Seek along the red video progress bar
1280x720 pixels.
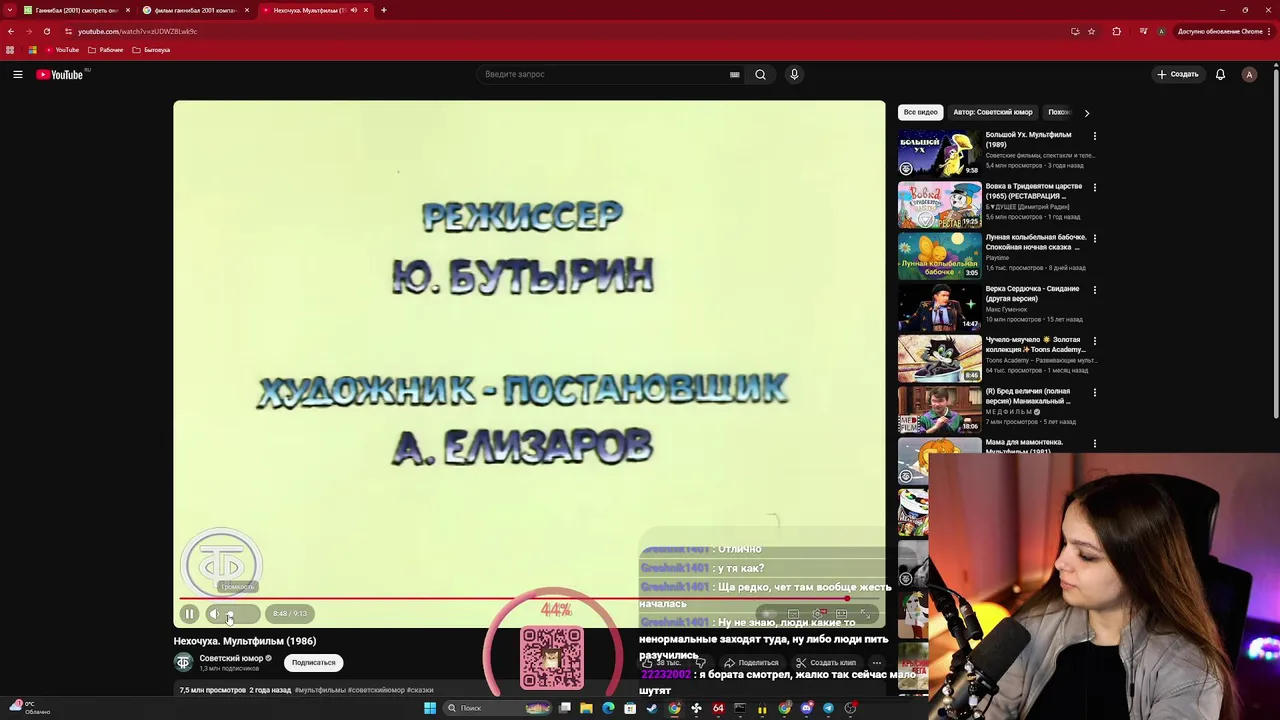pos(528,600)
